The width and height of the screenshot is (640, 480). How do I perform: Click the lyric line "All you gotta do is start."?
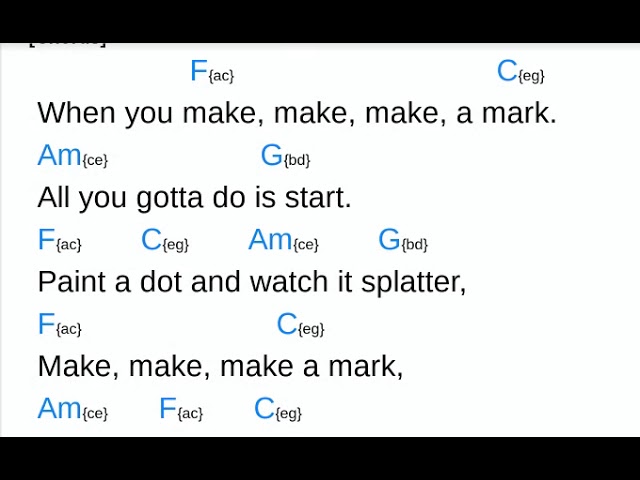coord(194,198)
